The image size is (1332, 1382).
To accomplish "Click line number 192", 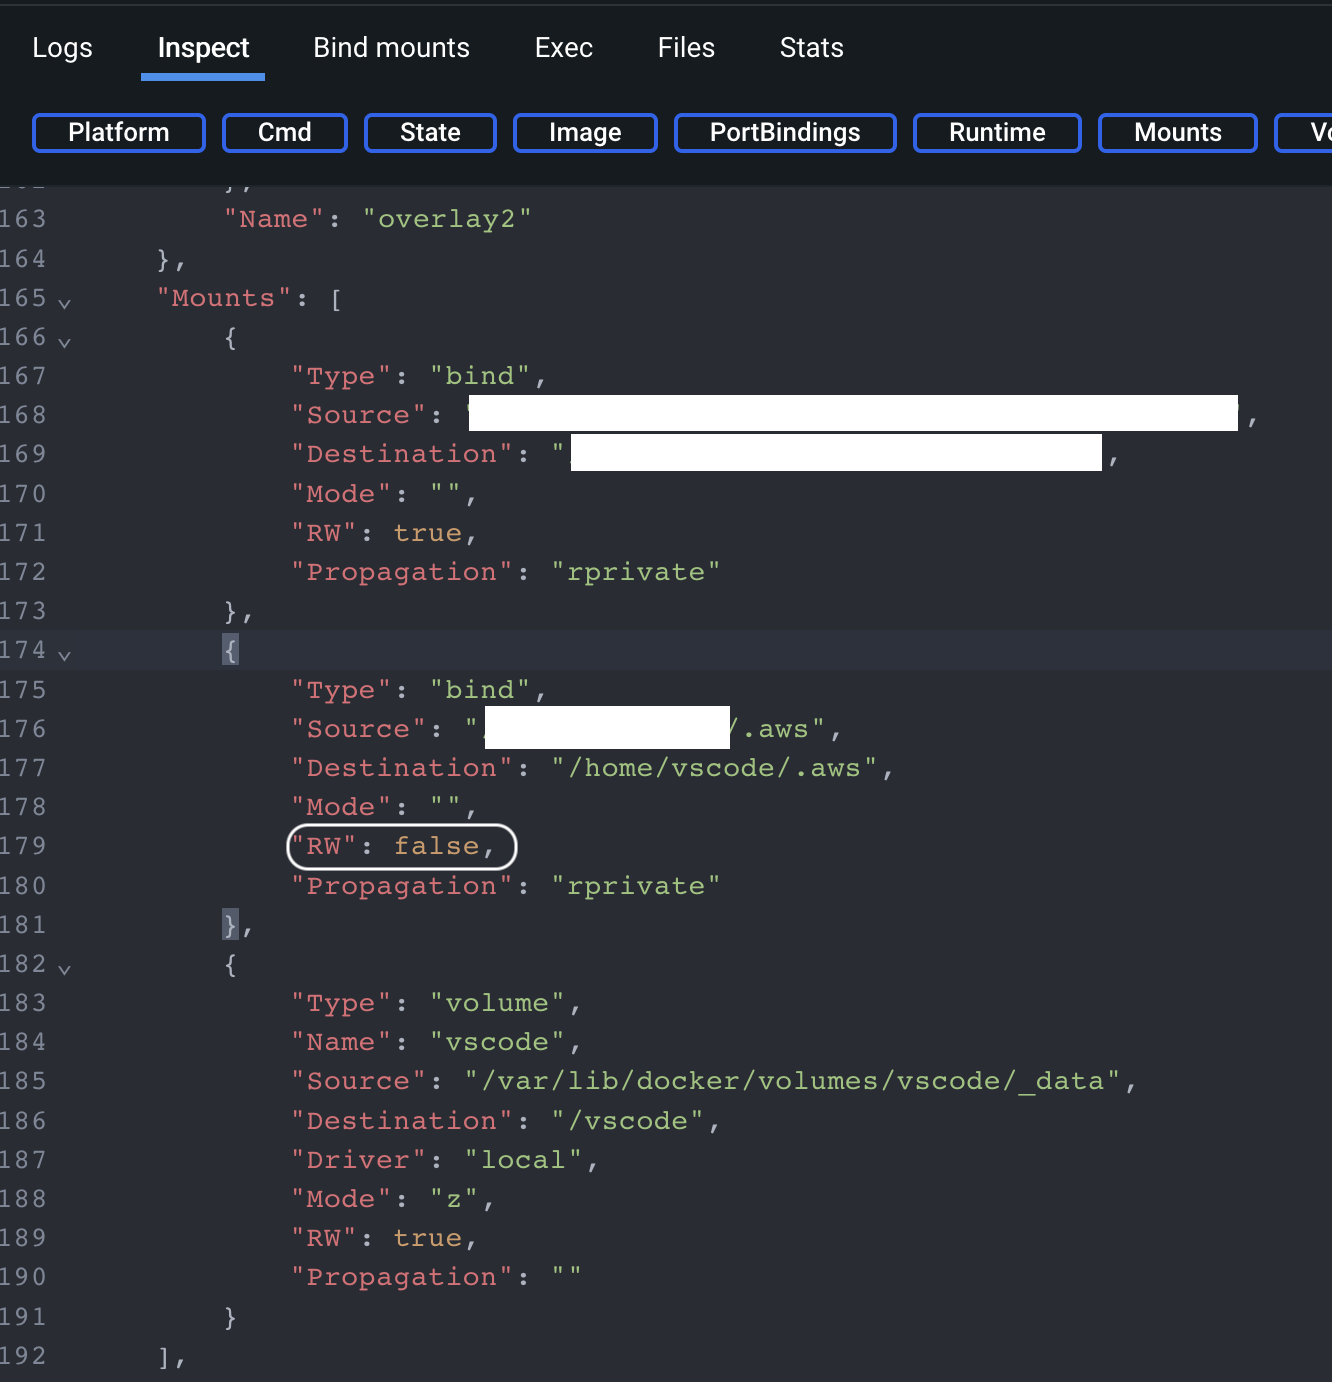I will tap(23, 1356).
